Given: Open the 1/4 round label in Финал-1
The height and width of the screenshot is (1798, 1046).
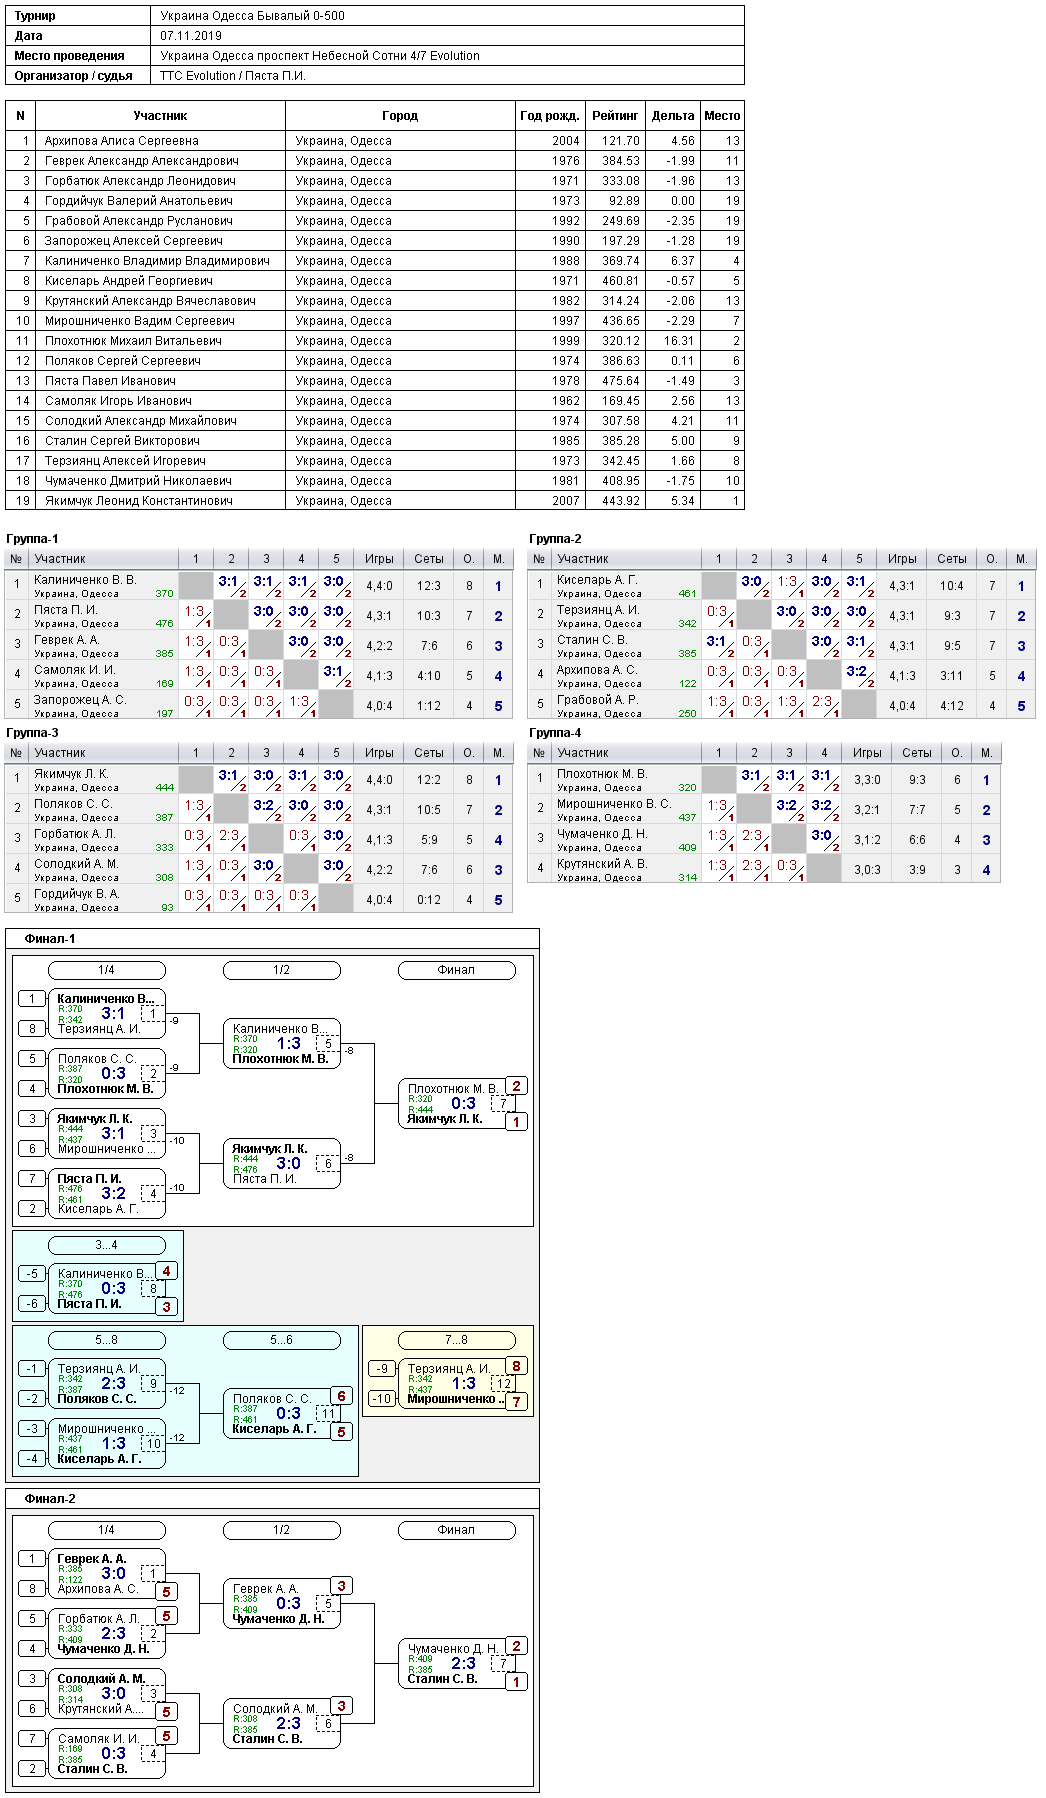Looking at the screenshot, I should click(106, 970).
